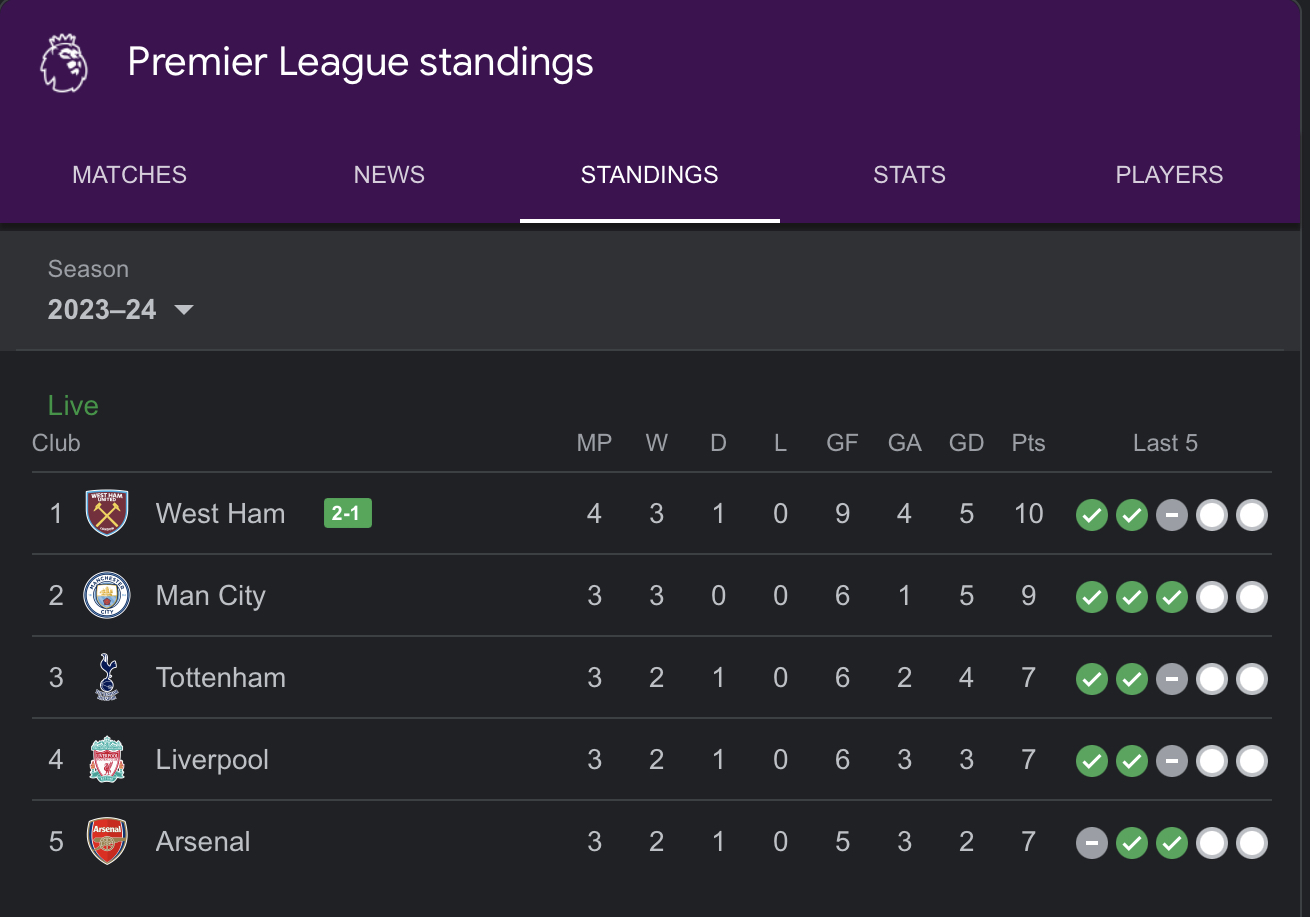
Task: Go to the Players tab
Action: [x=1169, y=175]
